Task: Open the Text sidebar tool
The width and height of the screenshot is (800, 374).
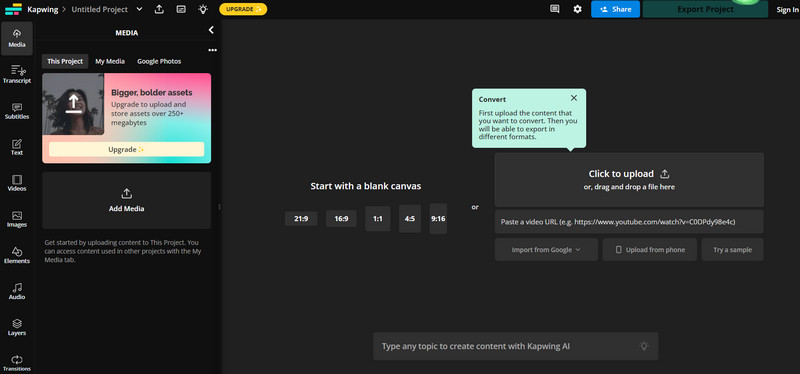Action: click(x=17, y=147)
